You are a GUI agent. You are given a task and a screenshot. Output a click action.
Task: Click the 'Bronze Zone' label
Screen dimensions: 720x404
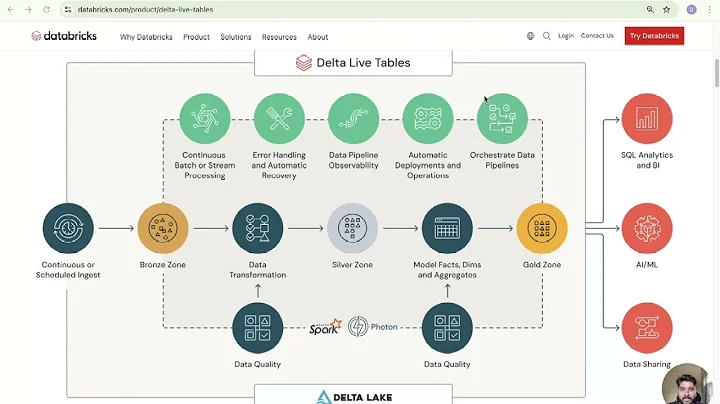click(163, 265)
